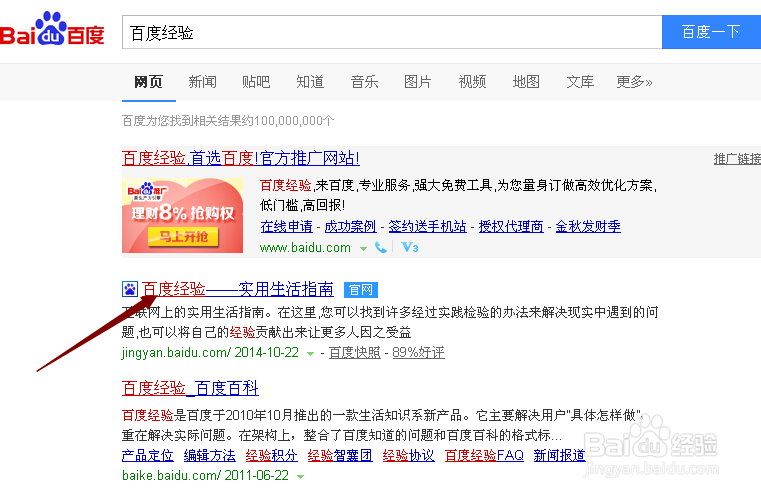Open the 贴吧 tab
Image resolution: width=761 pixels, height=495 pixels.
256,82
